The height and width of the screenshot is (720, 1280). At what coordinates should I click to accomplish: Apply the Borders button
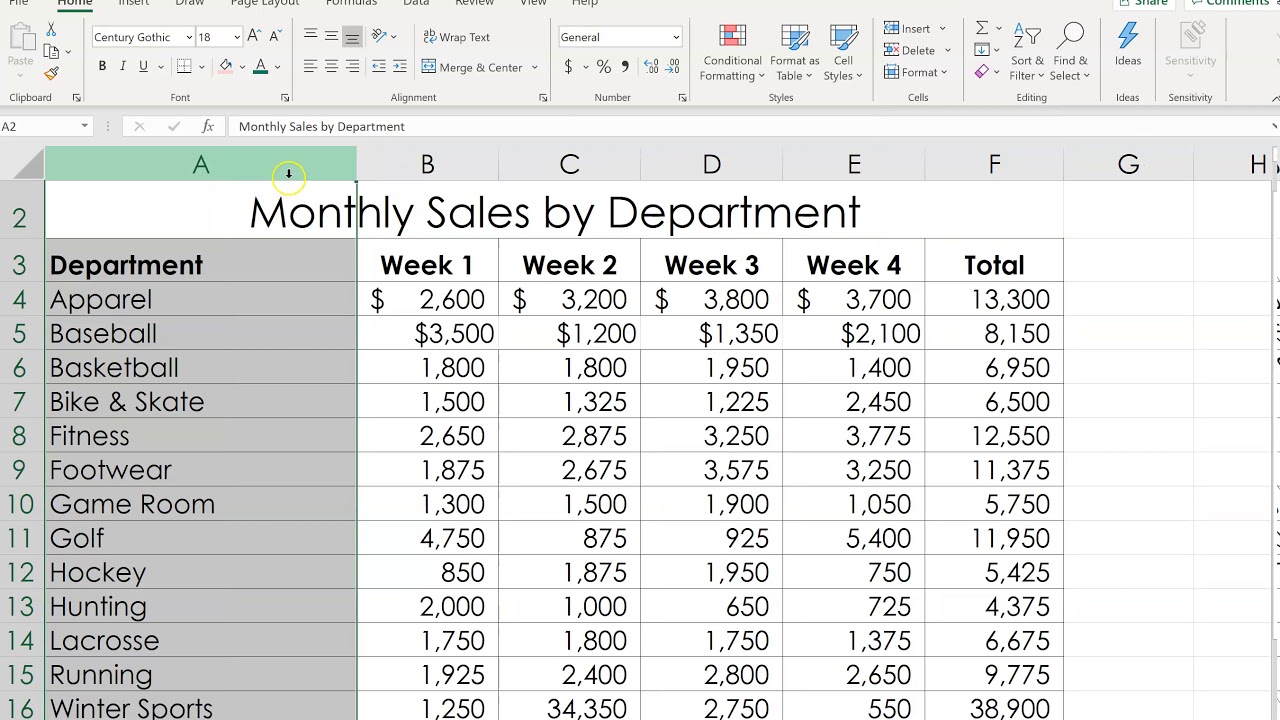(x=184, y=67)
